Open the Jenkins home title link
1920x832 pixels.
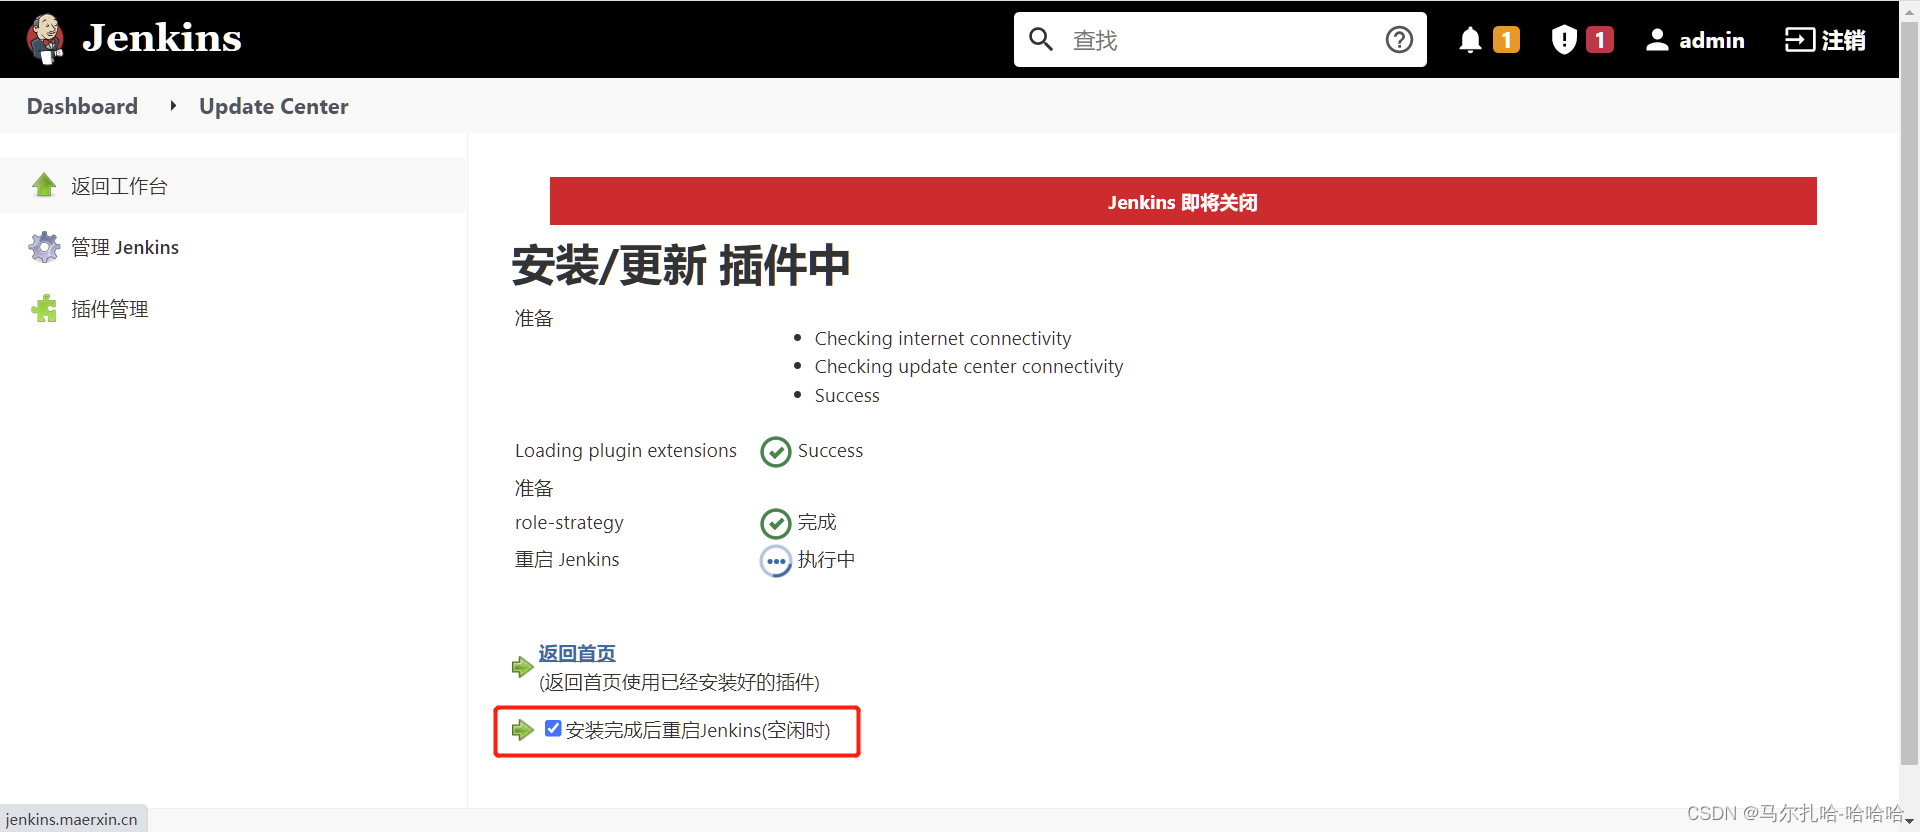[162, 38]
